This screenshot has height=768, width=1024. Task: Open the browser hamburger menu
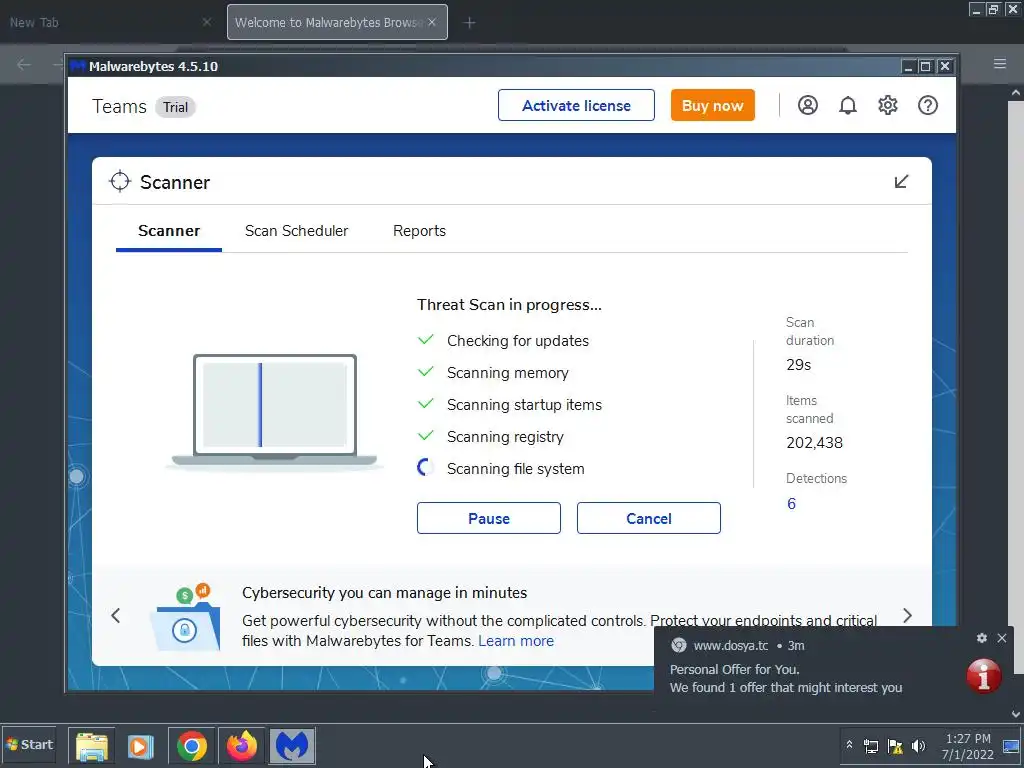999,63
